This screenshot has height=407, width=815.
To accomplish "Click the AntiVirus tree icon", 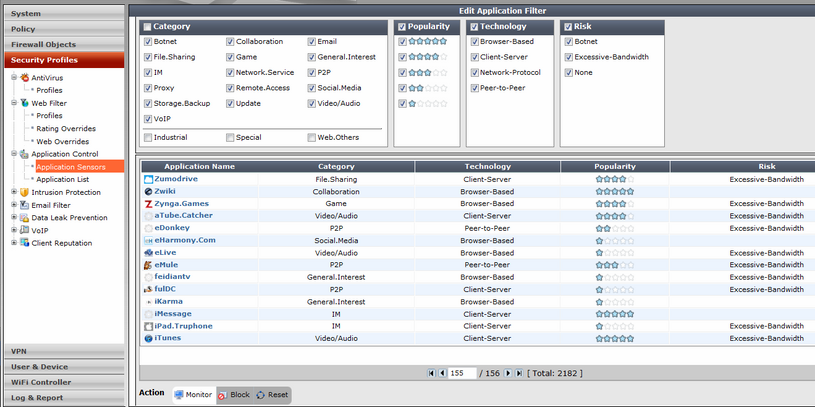I will pyautogui.click(x=24, y=77).
